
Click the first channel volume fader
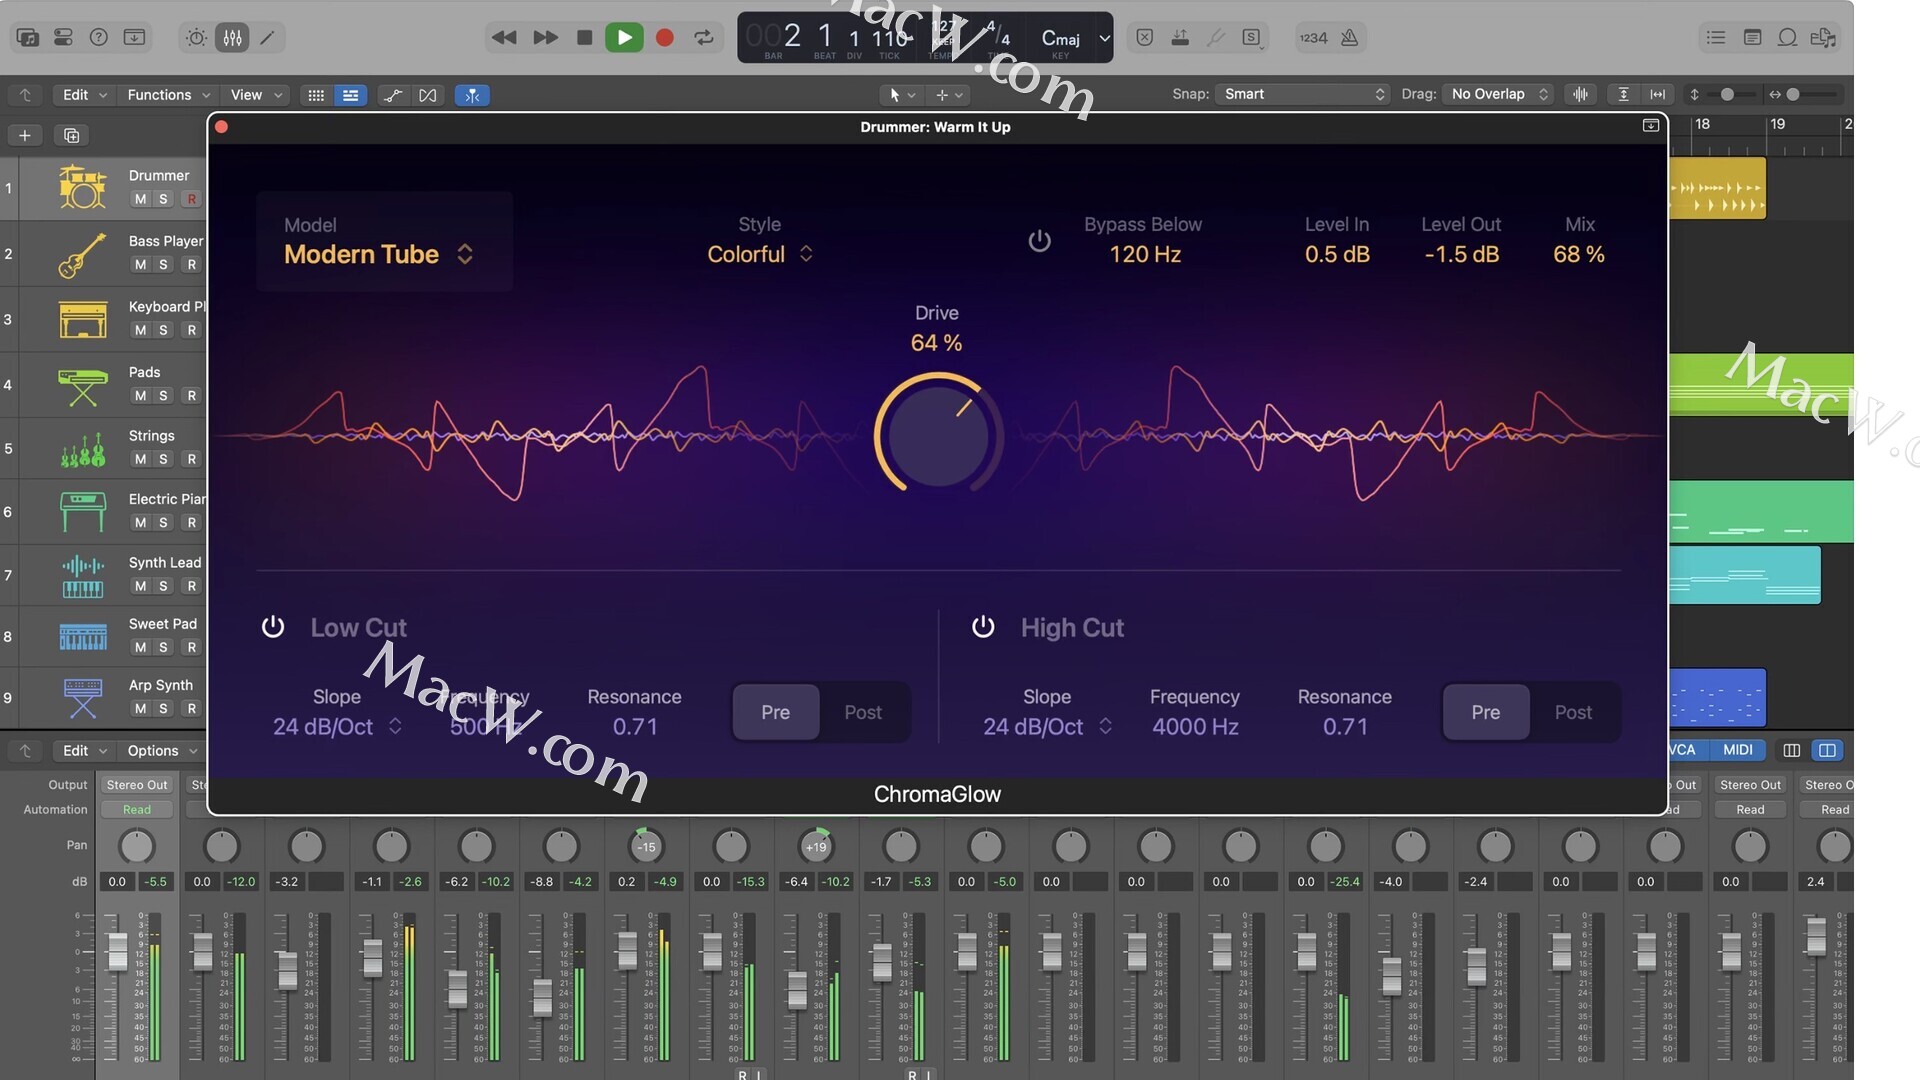[117, 950]
